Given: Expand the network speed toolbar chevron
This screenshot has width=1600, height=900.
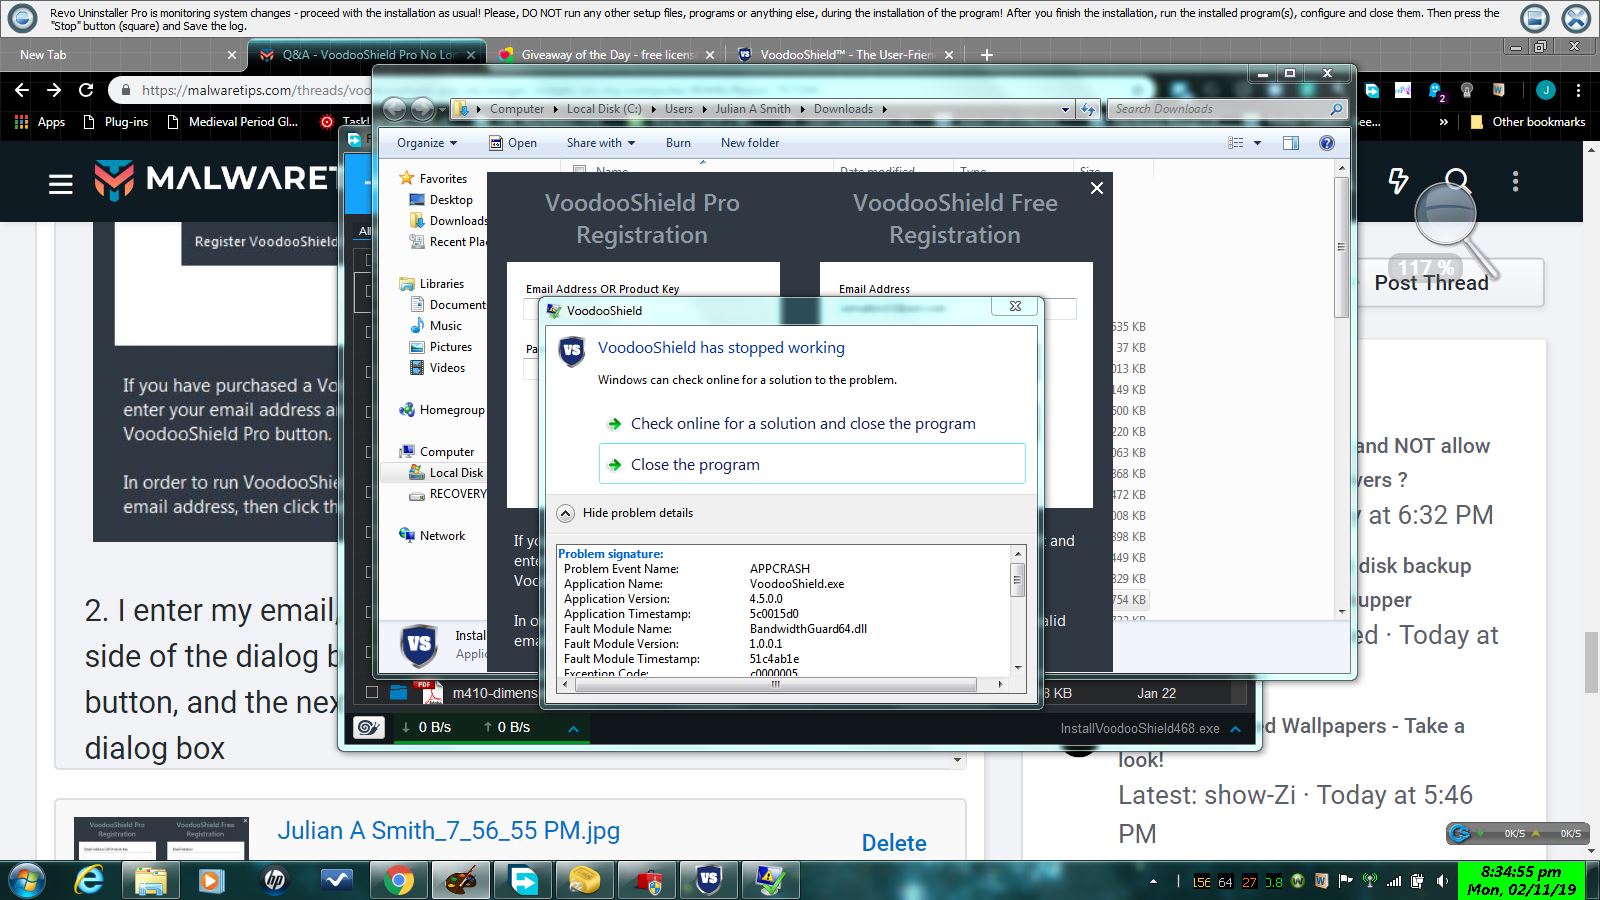Looking at the screenshot, I should (x=573, y=728).
